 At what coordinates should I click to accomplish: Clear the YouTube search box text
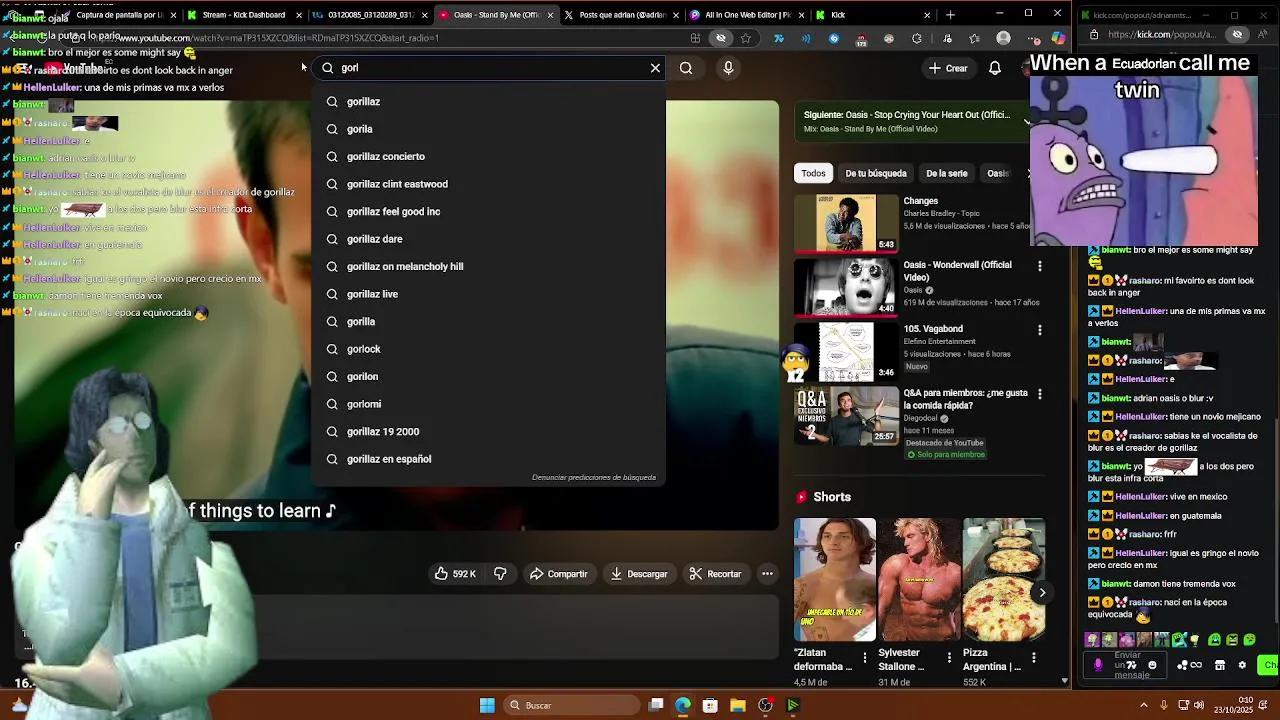(655, 68)
